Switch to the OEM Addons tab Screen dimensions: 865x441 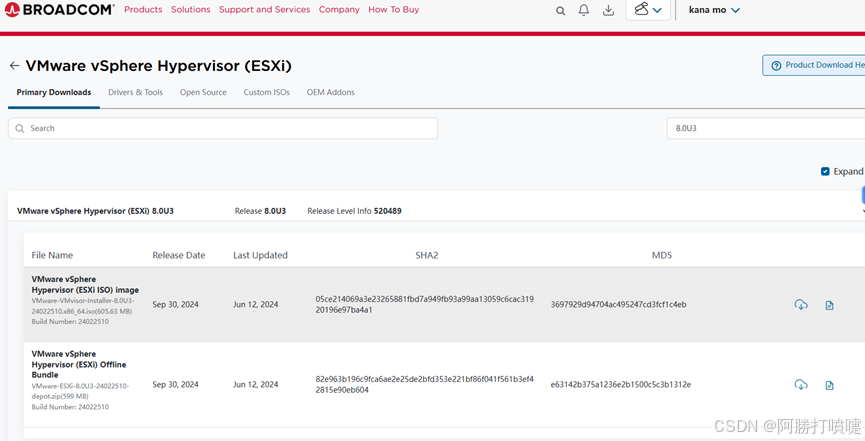[x=330, y=92]
